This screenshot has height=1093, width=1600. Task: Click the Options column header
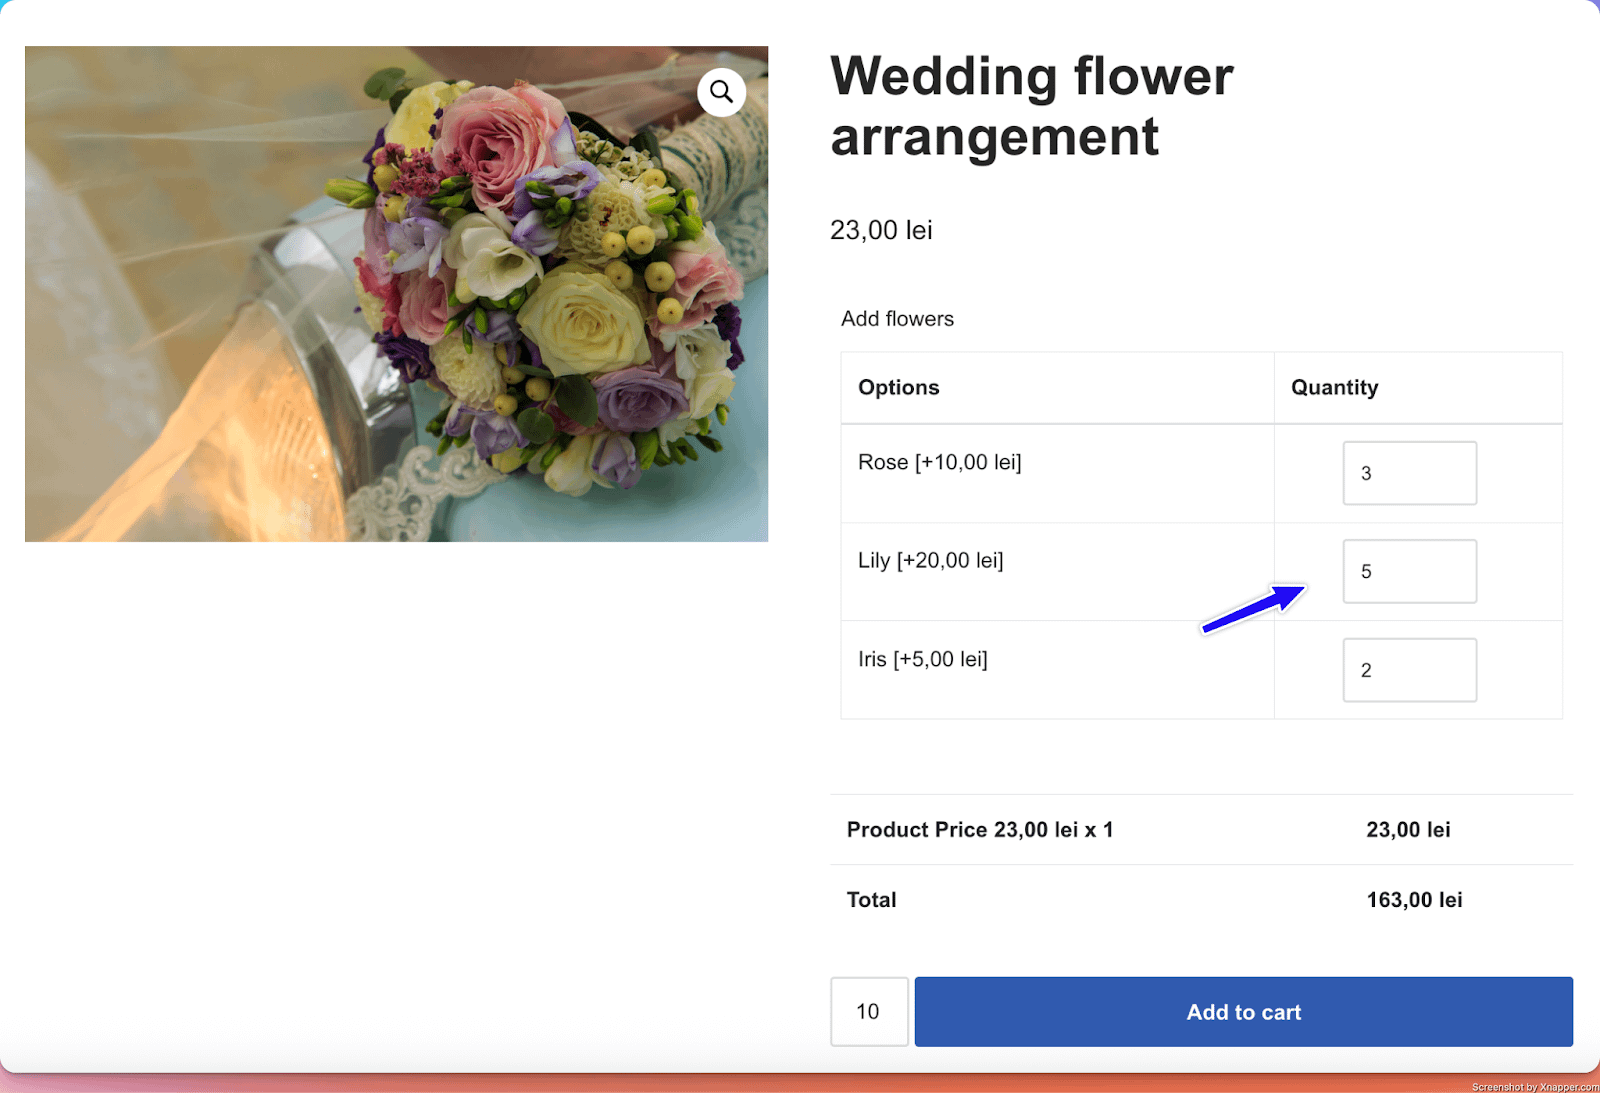898,388
